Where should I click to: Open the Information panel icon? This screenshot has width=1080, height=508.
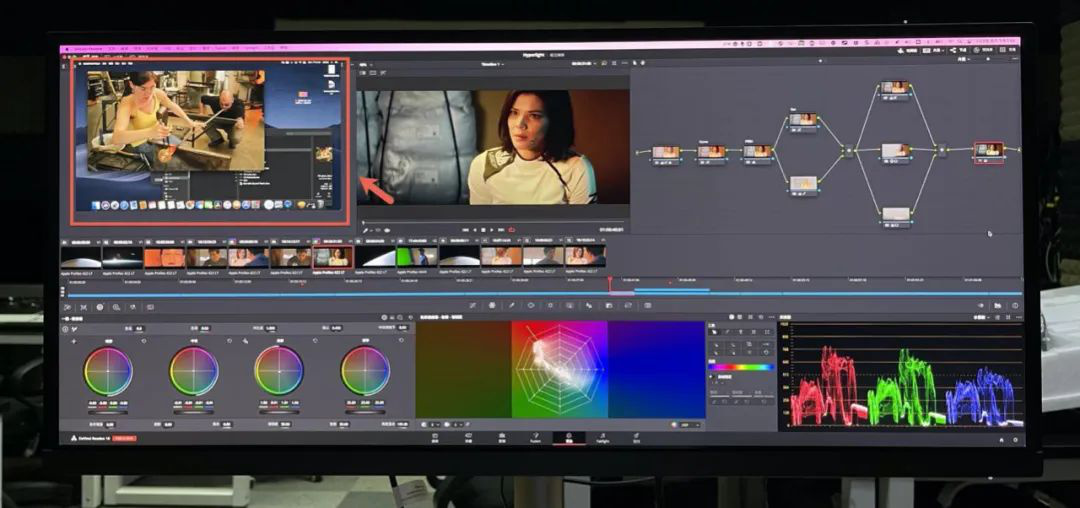(1015, 305)
